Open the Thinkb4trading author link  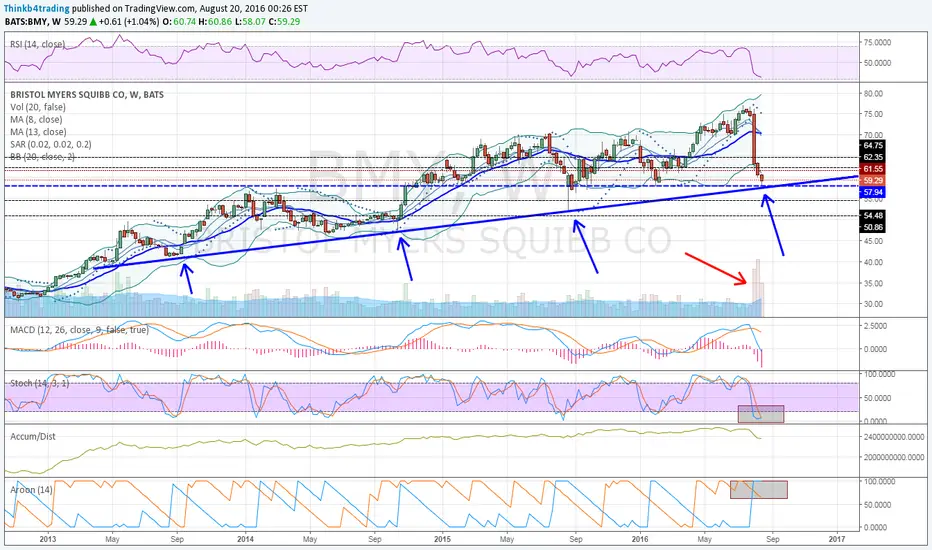point(37,9)
